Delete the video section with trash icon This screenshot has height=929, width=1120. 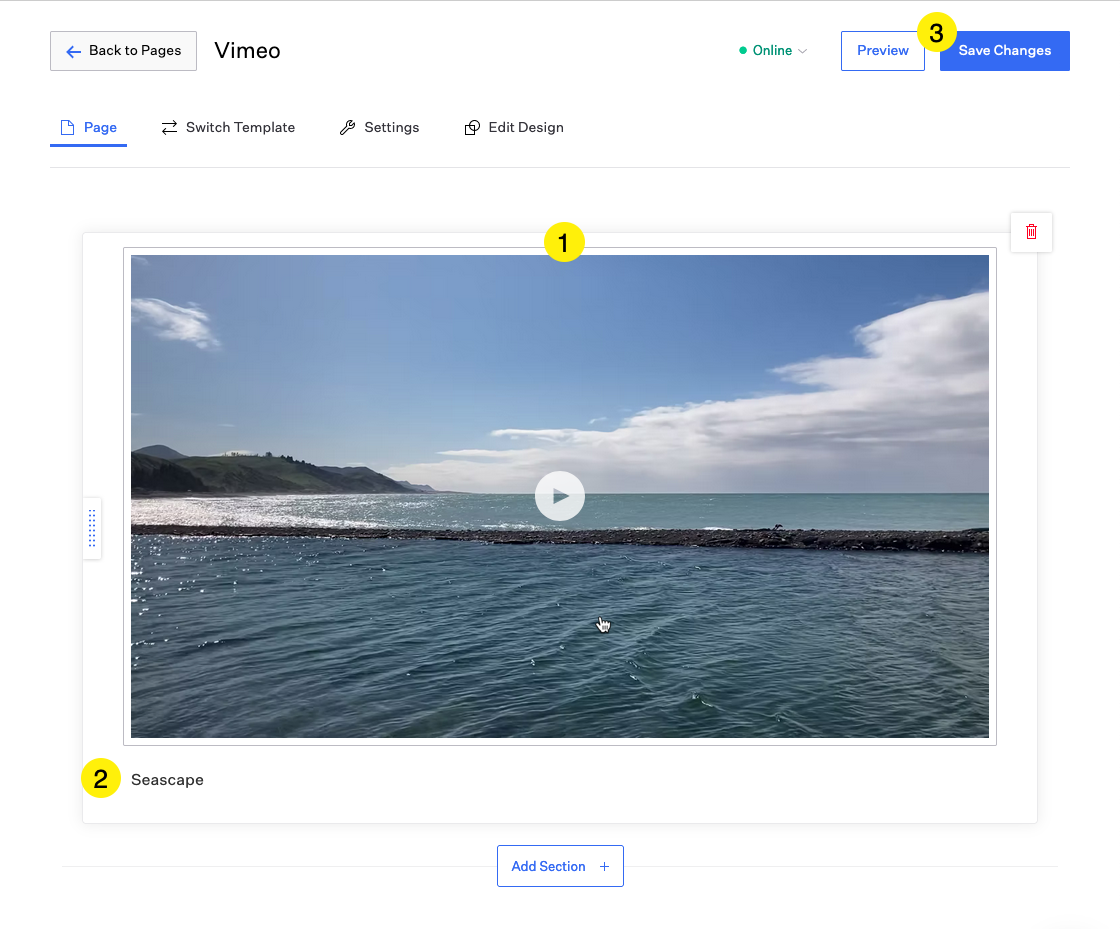pos(1031,232)
